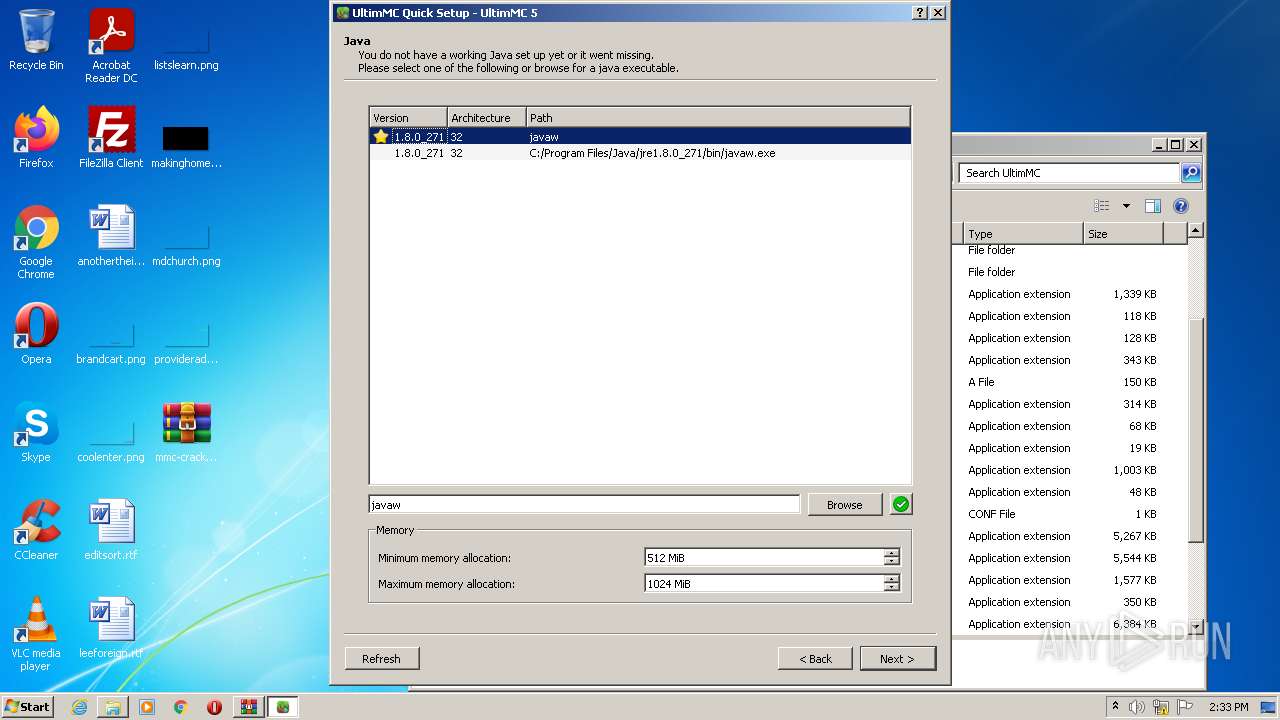This screenshot has height=720, width=1280.
Task: Click the Search UltimMC field
Action: point(1068,173)
